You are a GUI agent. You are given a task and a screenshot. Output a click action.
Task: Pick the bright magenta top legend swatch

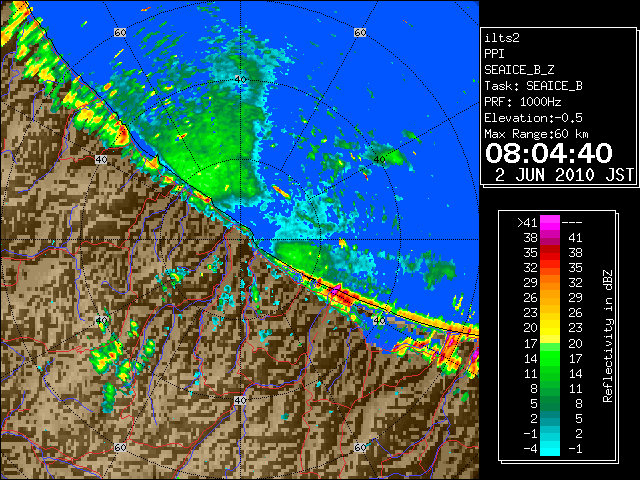(550, 222)
